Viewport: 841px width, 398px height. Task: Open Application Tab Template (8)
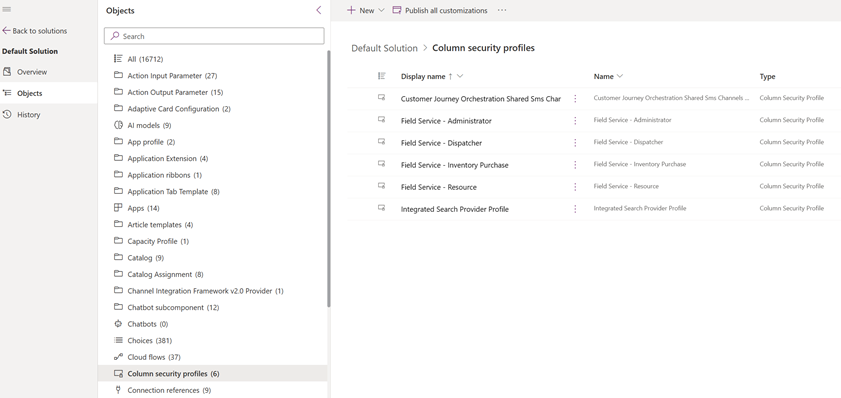coord(173,191)
